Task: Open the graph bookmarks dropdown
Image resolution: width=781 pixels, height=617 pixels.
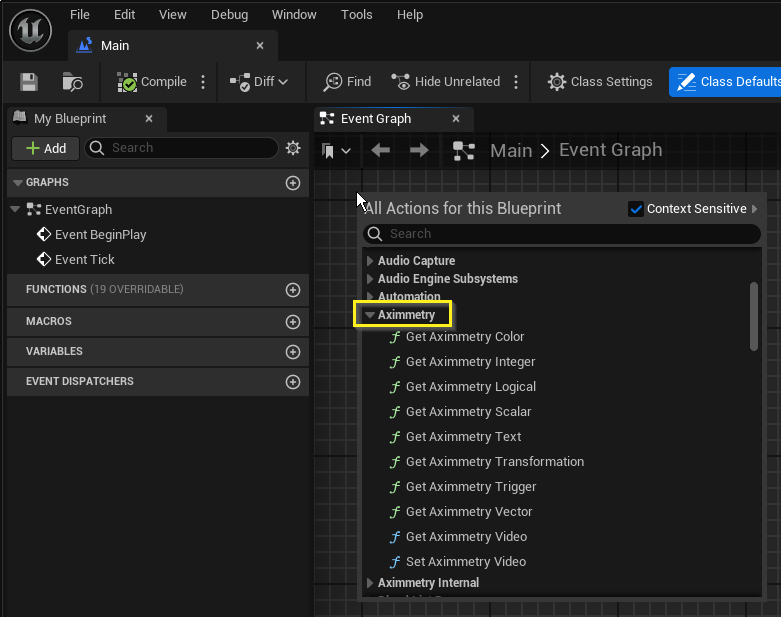Action: pyautogui.click(x=336, y=150)
